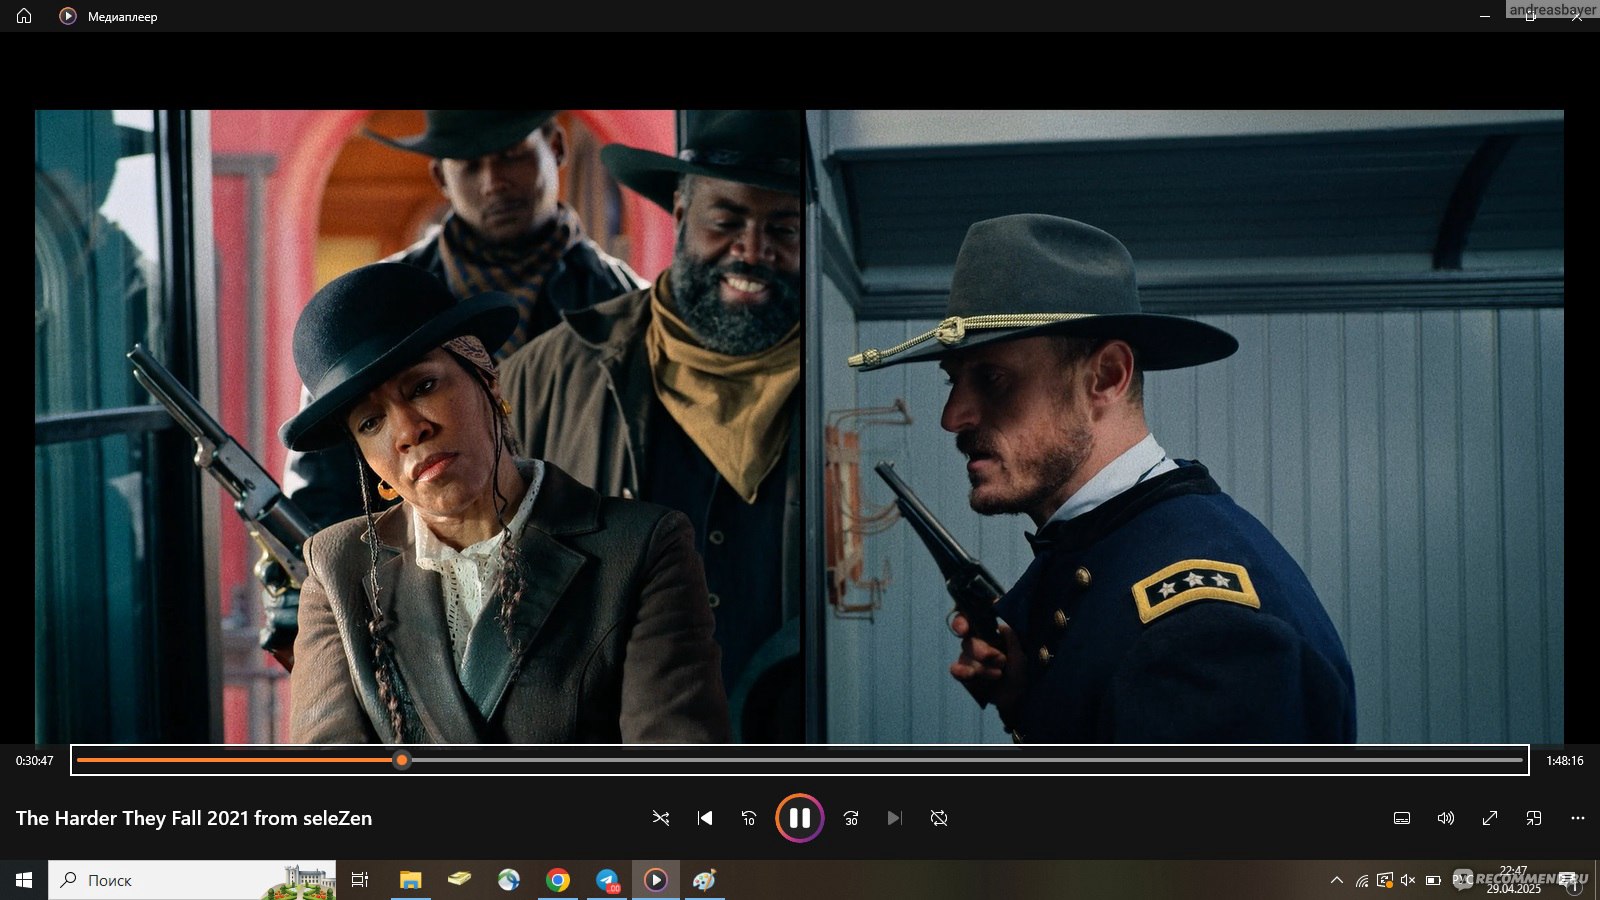Seek to the middle of the timeline
1600x900 pixels.
click(800, 760)
